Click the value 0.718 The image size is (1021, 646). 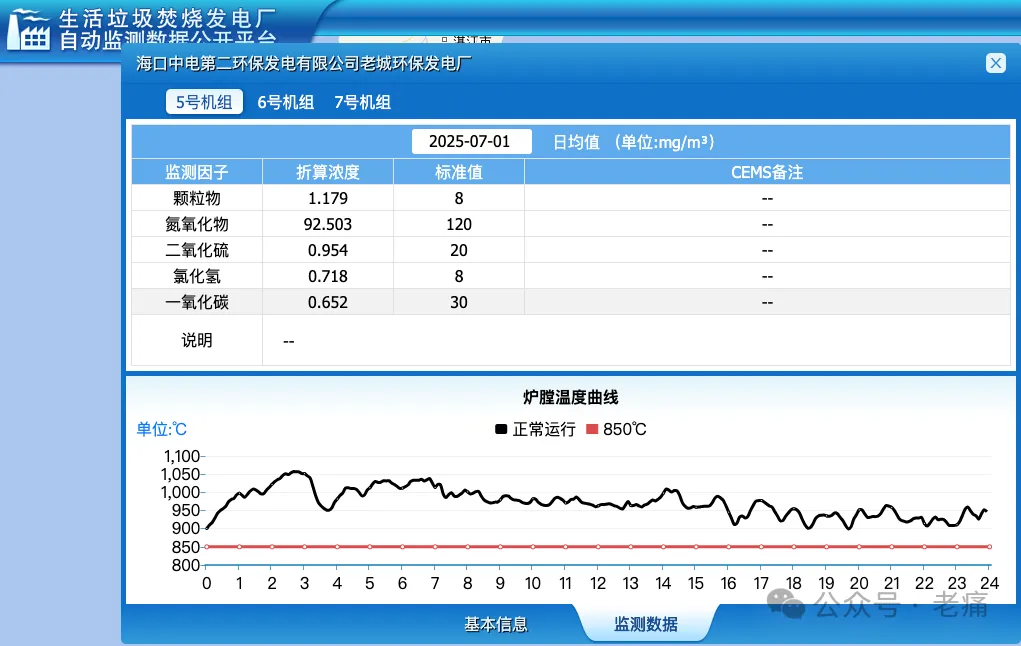click(x=328, y=276)
